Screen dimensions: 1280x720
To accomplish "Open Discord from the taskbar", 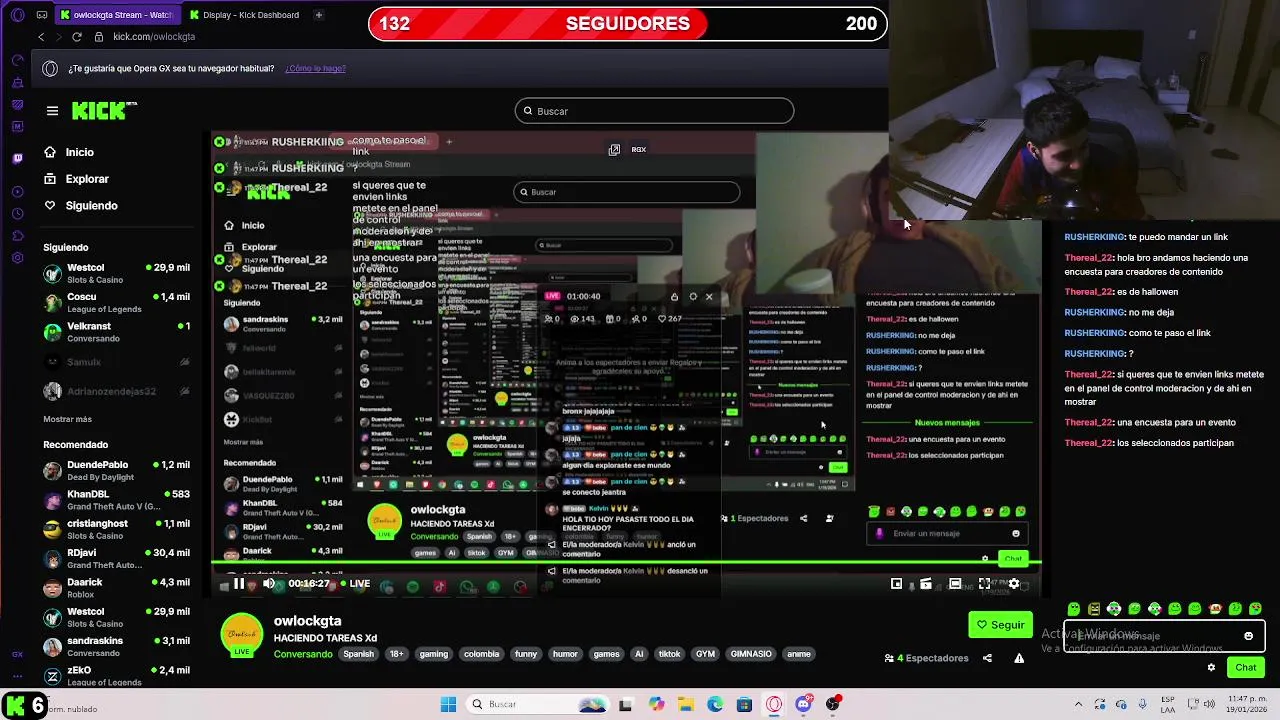I will [x=803, y=704].
